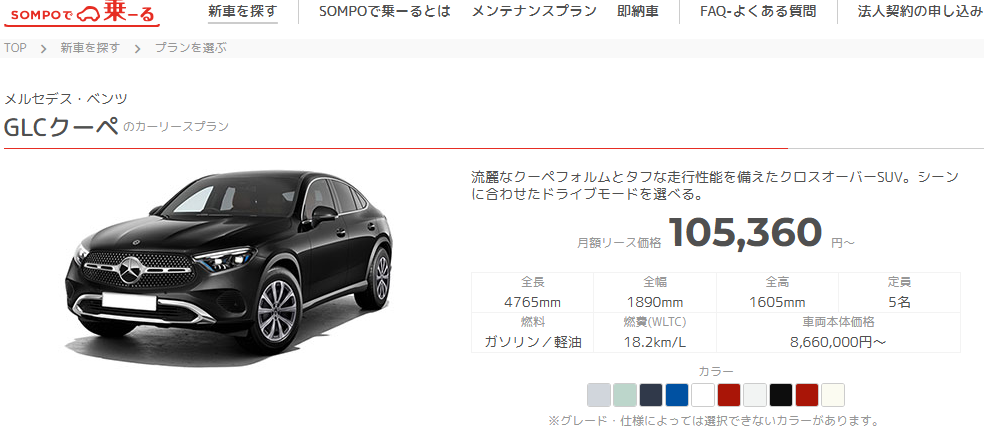The width and height of the screenshot is (984, 430).
Task: Go to TOP in breadcrumb
Action: click(x=15, y=48)
